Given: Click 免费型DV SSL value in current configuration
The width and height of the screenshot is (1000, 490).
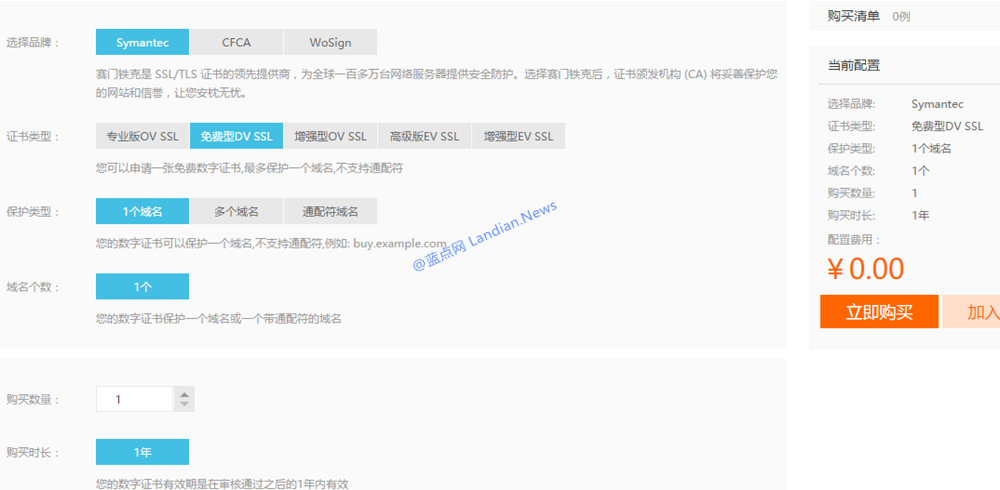Looking at the screenshot, I should 947,126.
